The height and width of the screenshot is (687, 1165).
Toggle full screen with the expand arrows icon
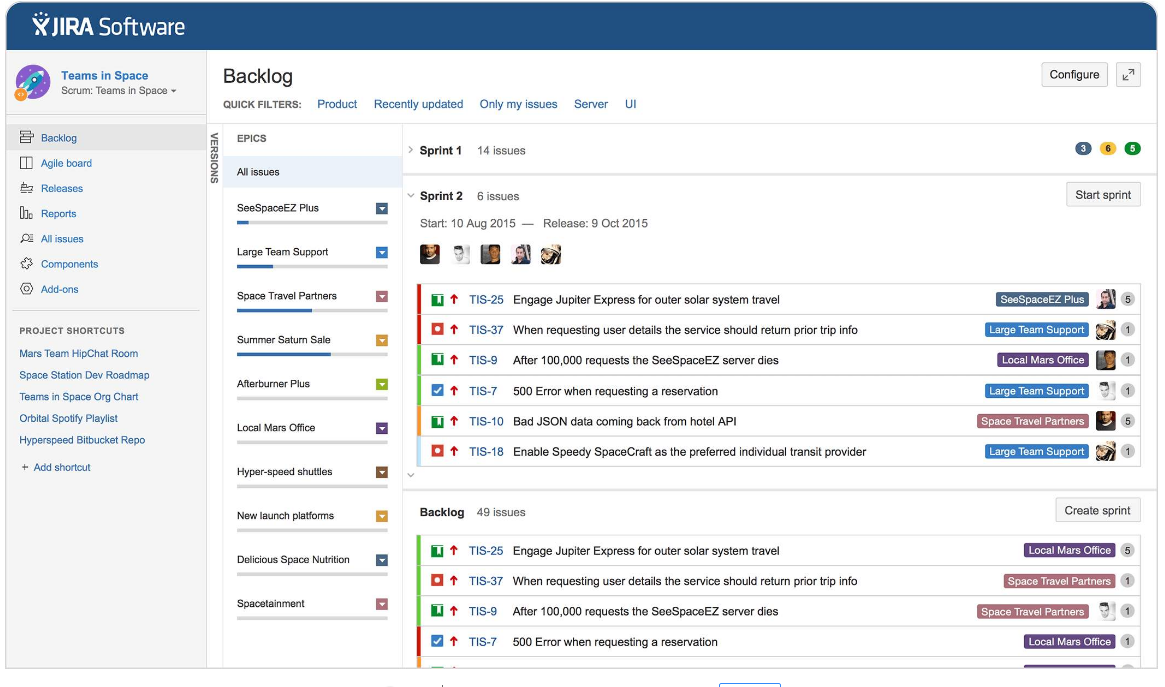pyautogui.click(x=1128, y=74)
